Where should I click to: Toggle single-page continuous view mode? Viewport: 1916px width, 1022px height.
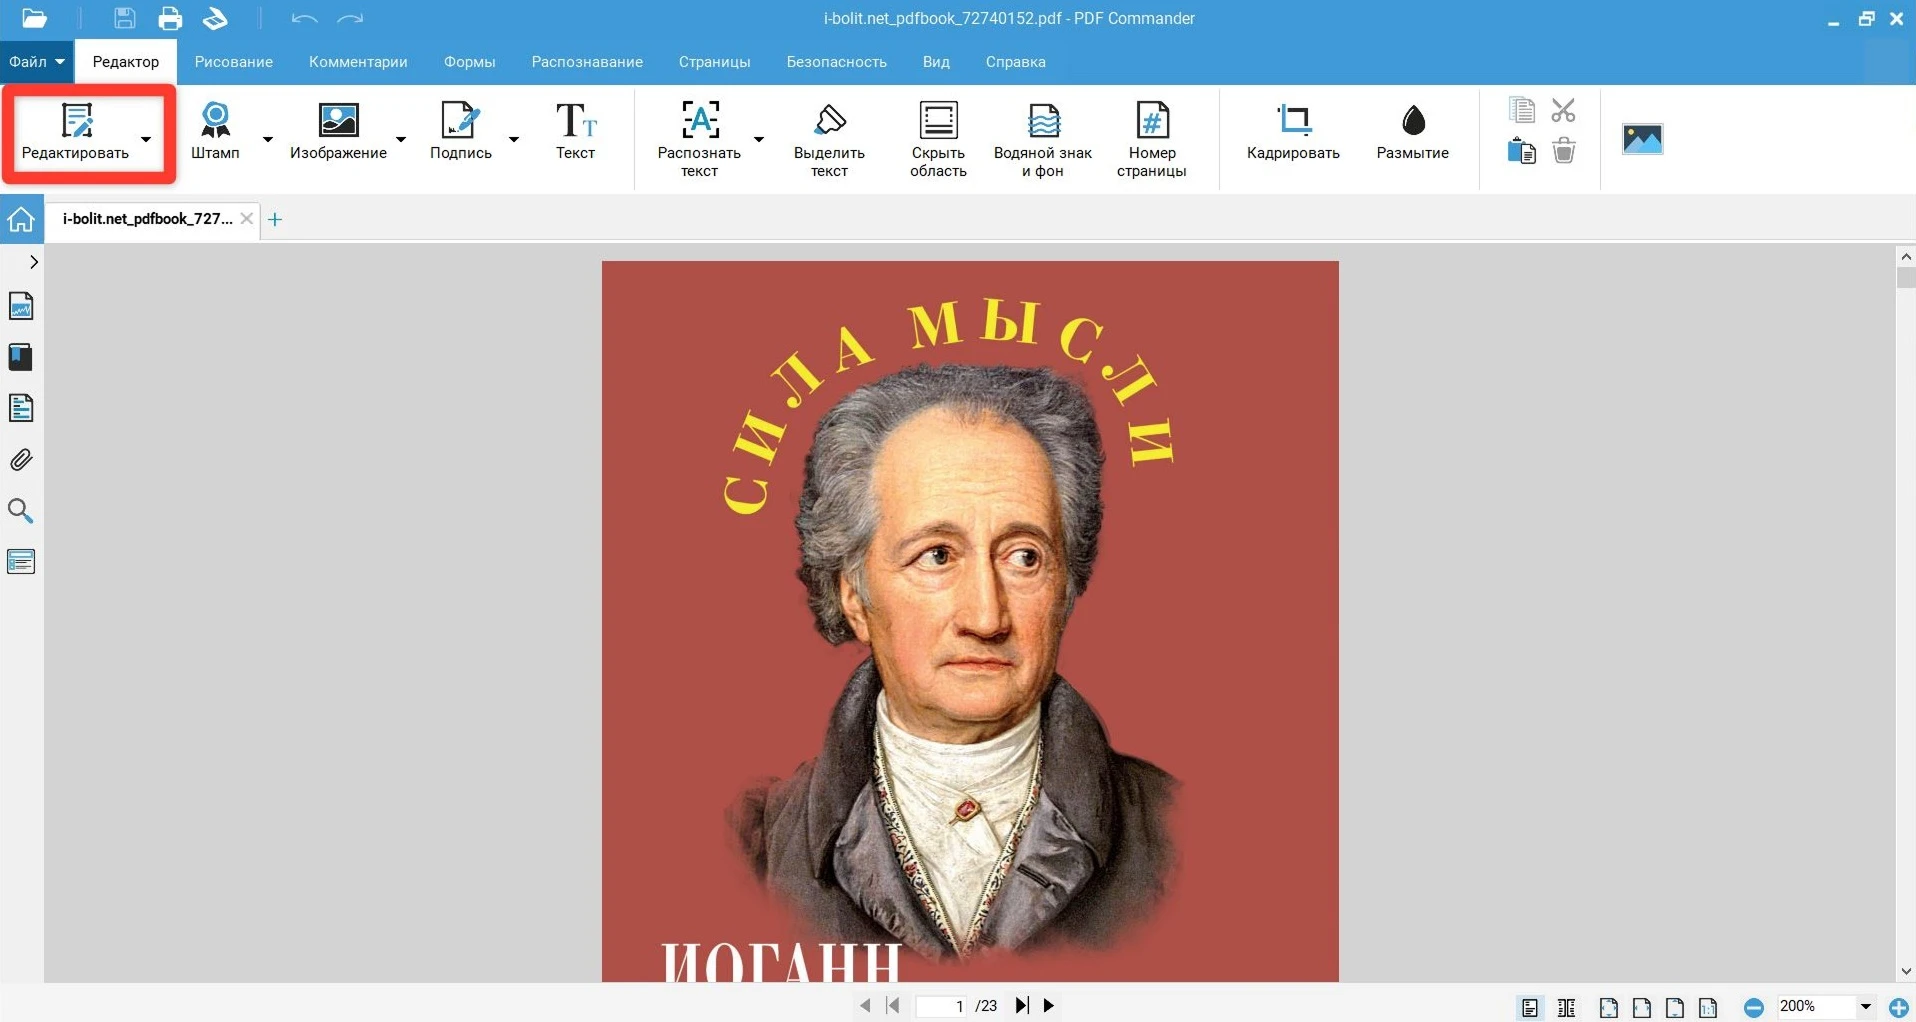click(1530, 1007)
